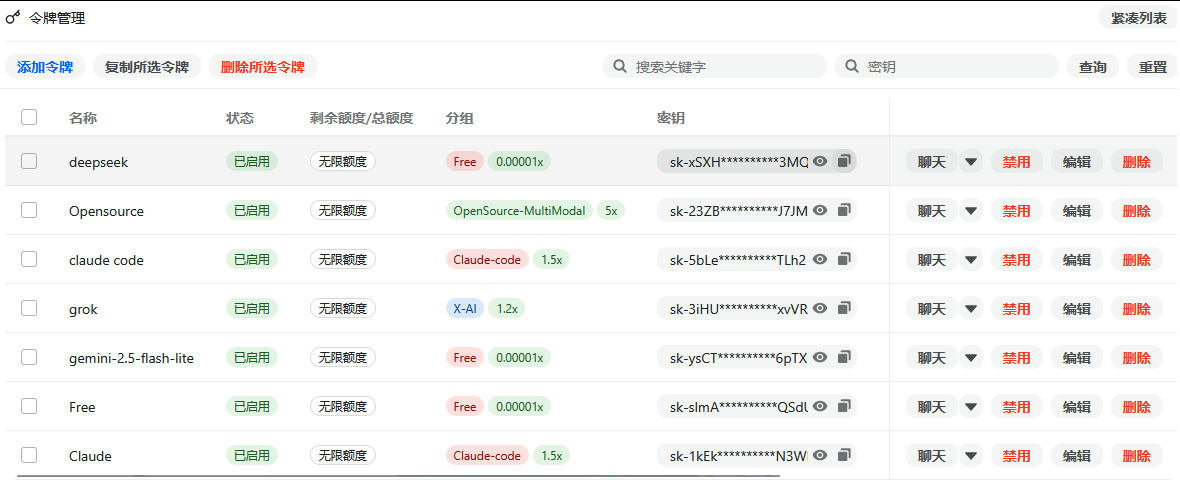This screenshot has width=1180, height=495.
Task: Delete the Claude token
Action: coord(1137,455)
